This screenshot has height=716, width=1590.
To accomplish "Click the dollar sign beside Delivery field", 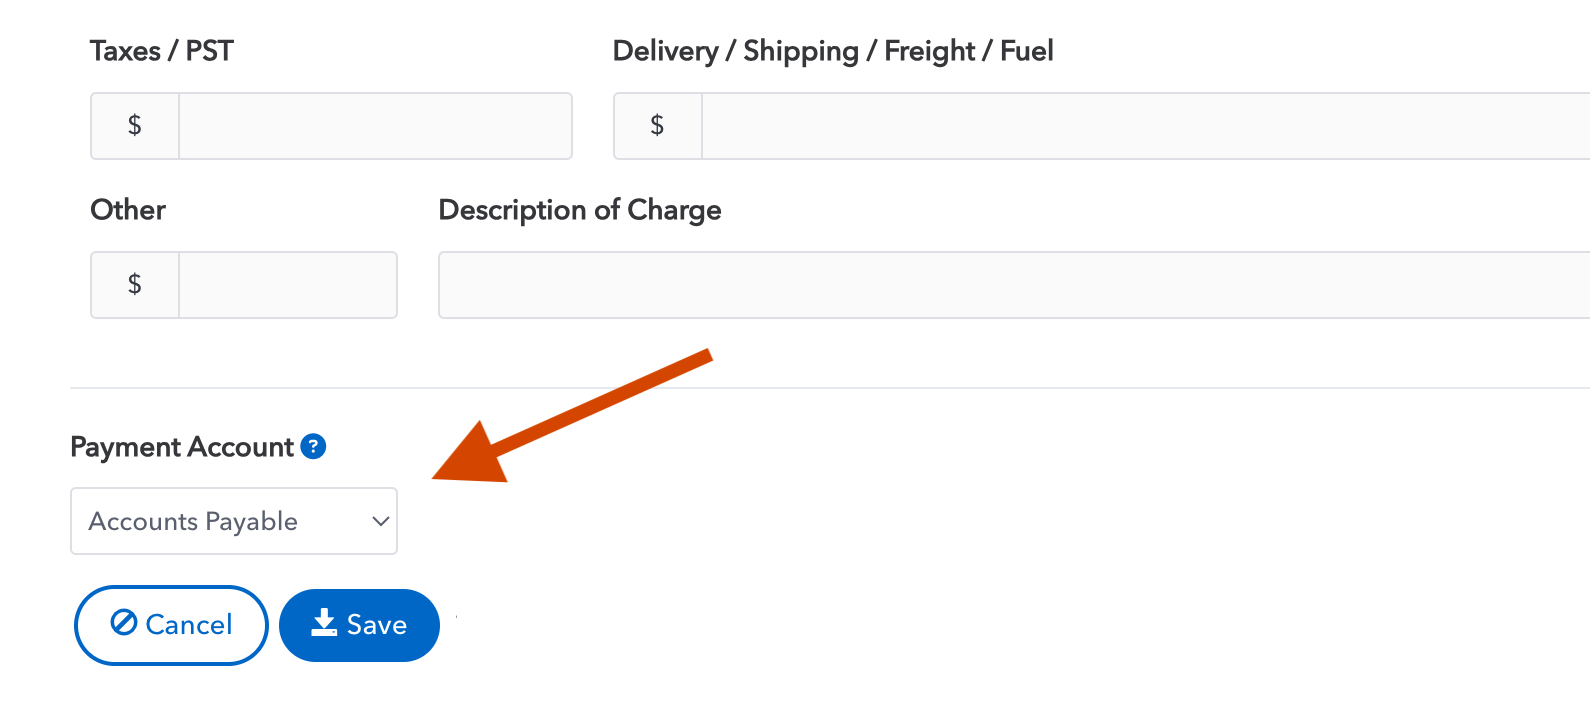I will (657, 126).
